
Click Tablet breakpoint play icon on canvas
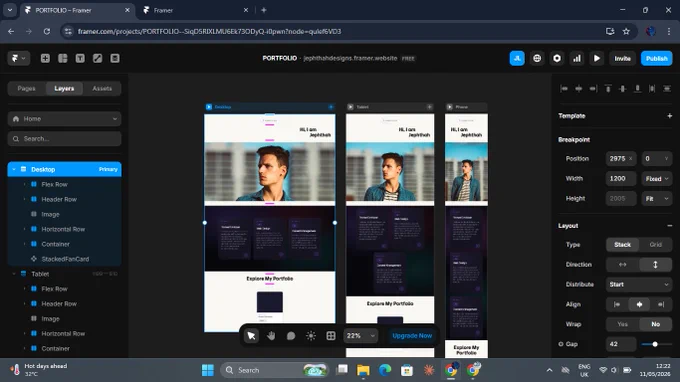tap(350, 107)
